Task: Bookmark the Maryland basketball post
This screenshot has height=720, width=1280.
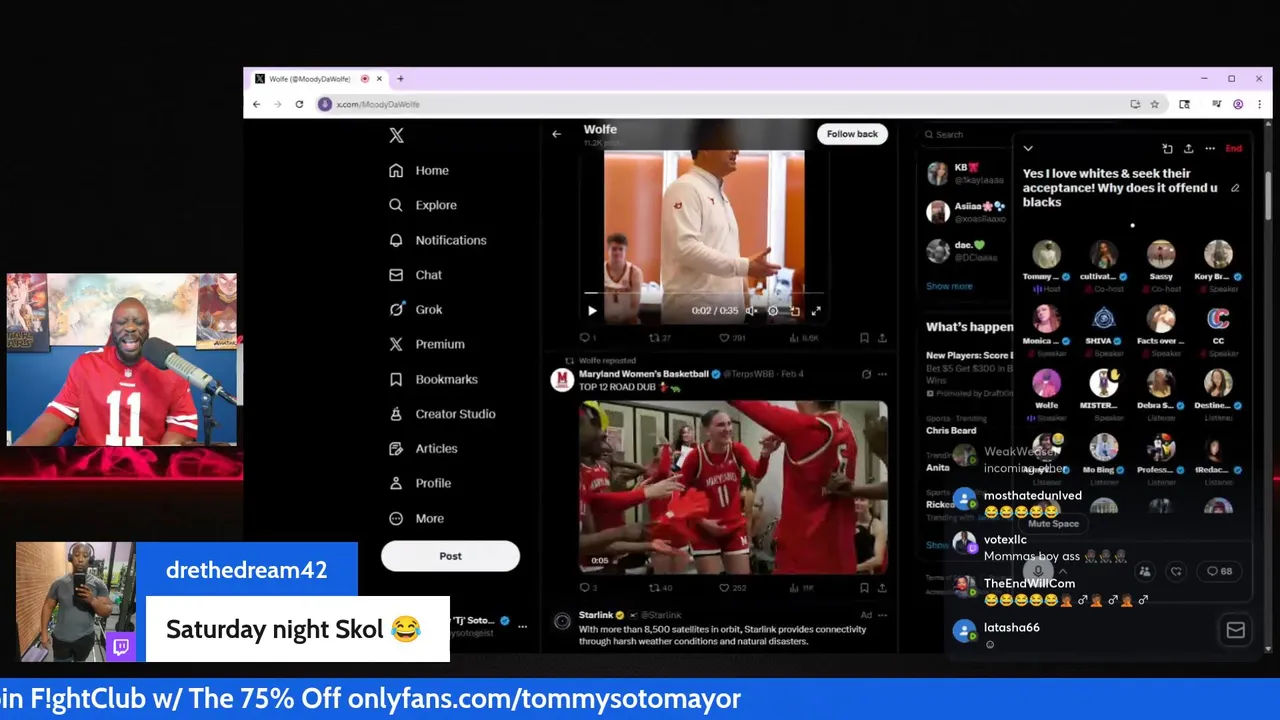Action: click(864, 588)
